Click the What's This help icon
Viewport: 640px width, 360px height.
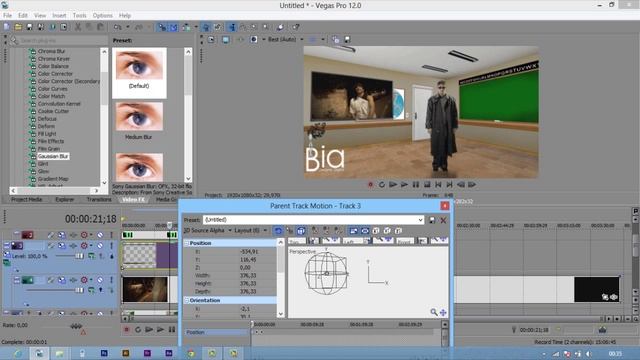click(x=296, y=27)
